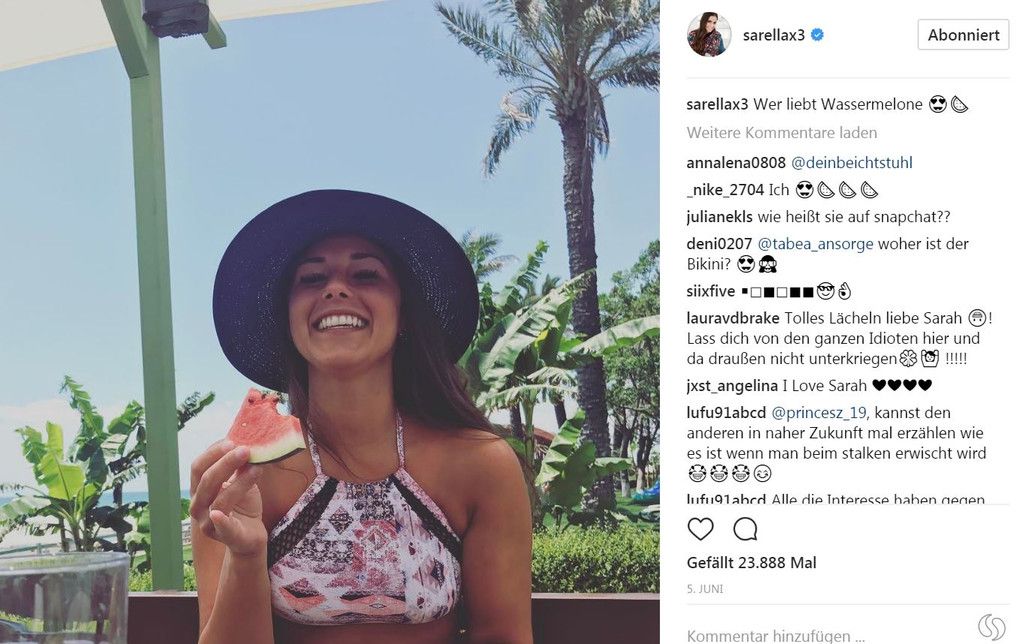
Task: Click the Abonniert button
Action: pos(963,35)
